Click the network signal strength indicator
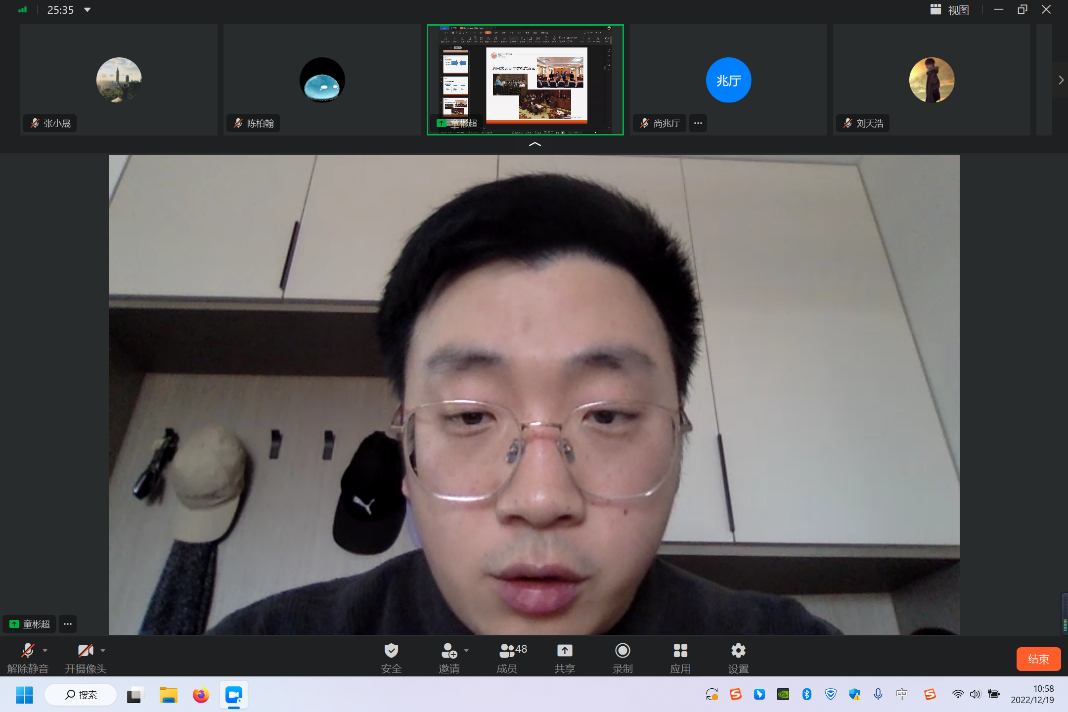This screenshot has width=1068, height=712. [23, 10]
